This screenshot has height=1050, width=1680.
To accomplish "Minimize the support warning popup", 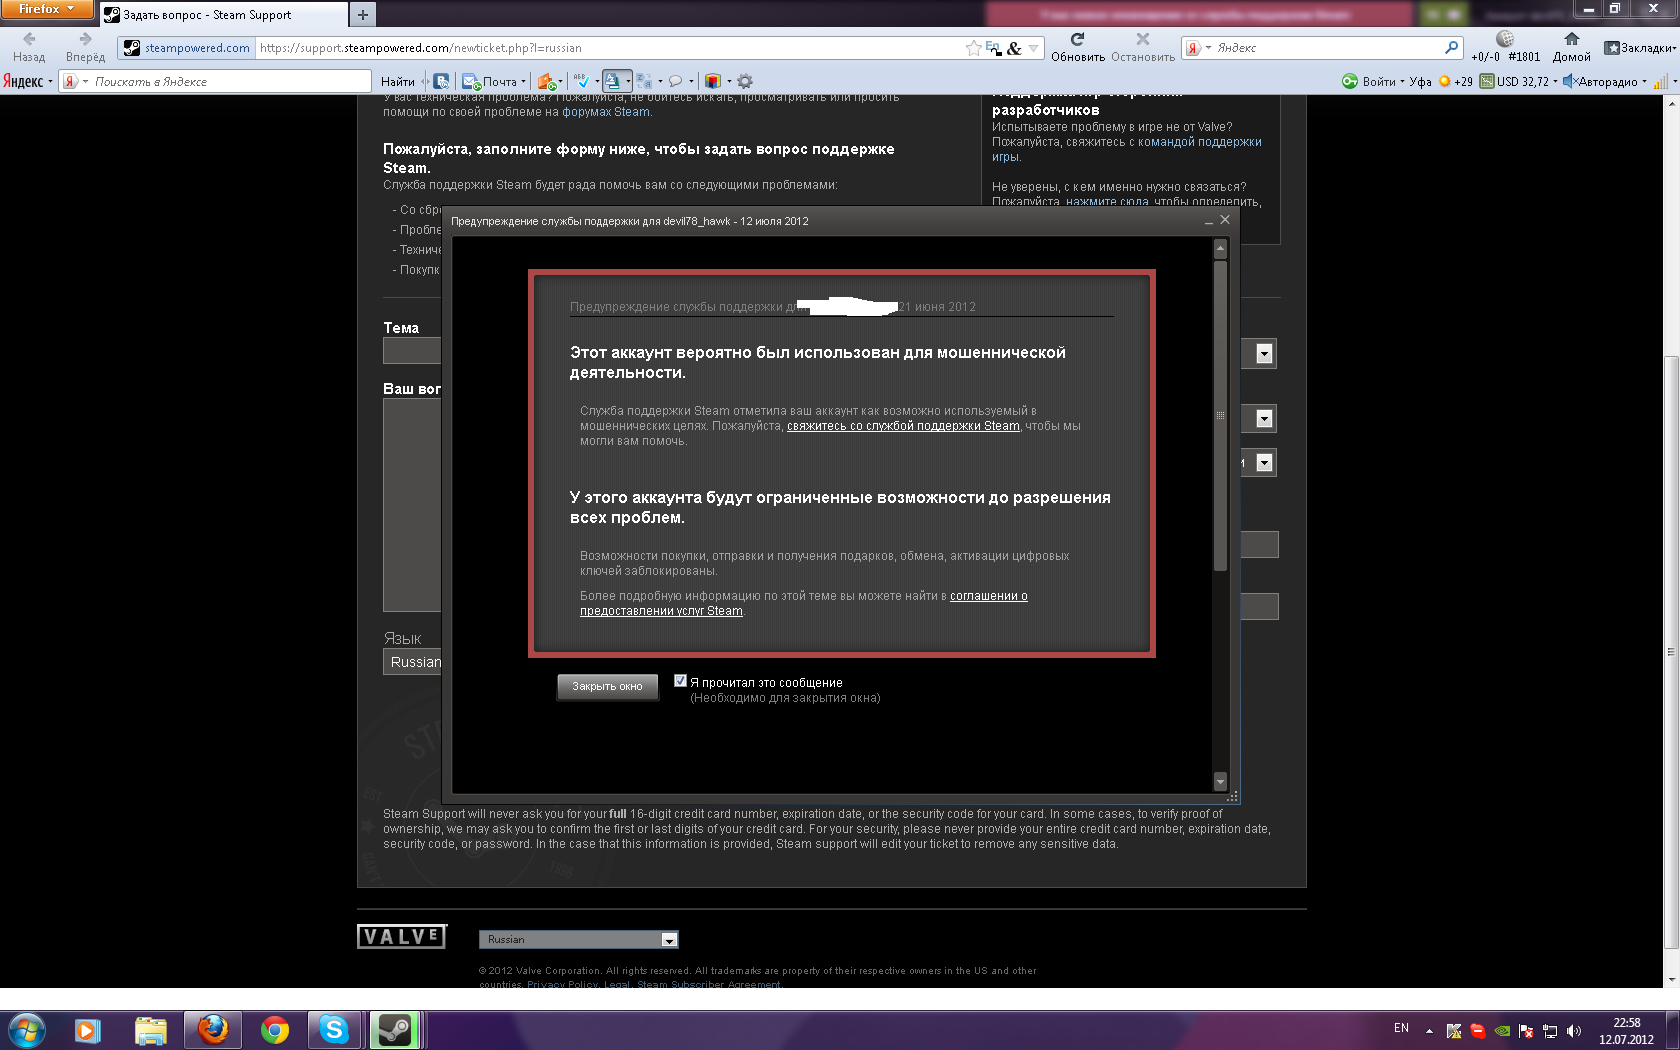I will pyautogui.click(x=1208, y=221).
